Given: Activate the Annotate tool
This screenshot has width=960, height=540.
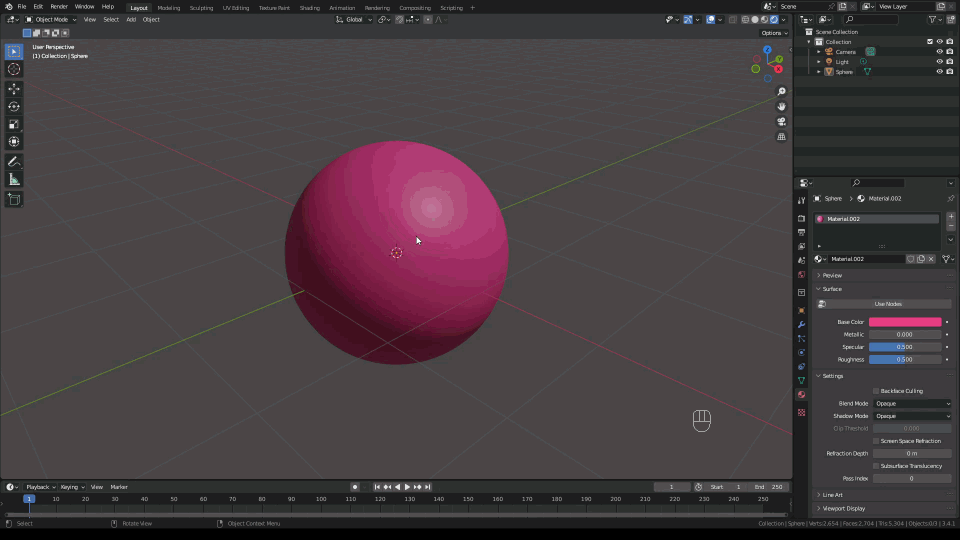Looking at the screenshot, I should click(14, 161).
